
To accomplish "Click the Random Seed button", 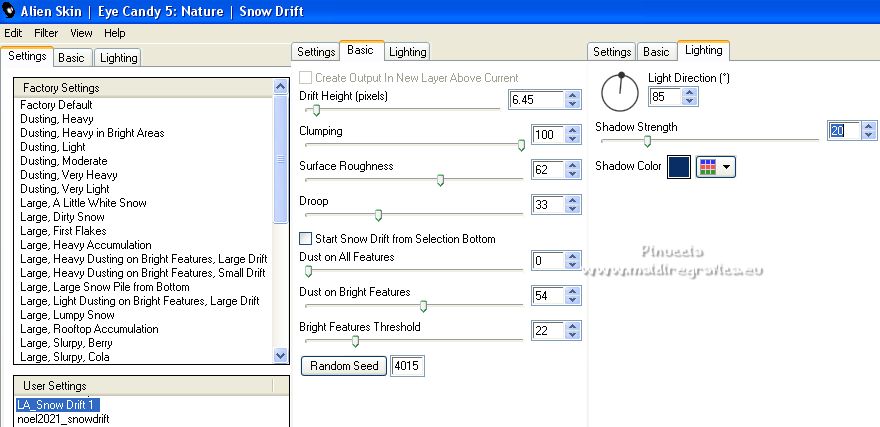I will click(x=344, y=366).
